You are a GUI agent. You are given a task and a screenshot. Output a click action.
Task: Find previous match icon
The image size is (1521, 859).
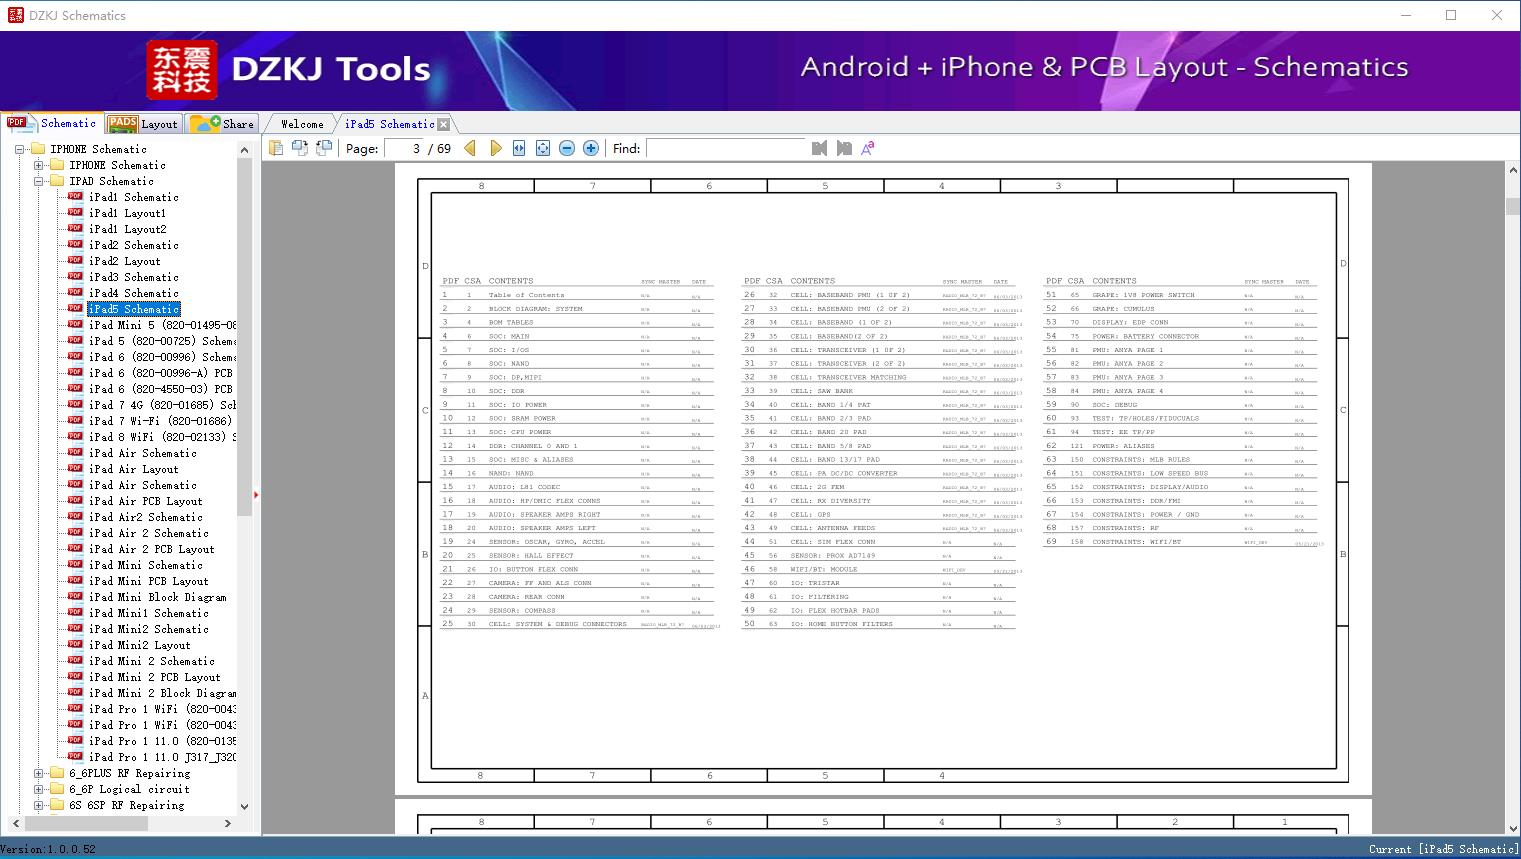(820, 148)
